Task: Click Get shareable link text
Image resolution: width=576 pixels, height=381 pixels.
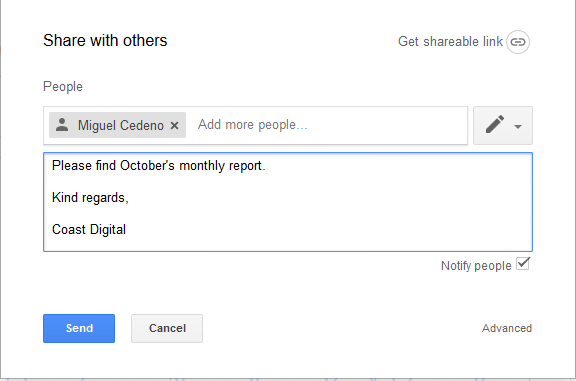Action: point(450,42)
